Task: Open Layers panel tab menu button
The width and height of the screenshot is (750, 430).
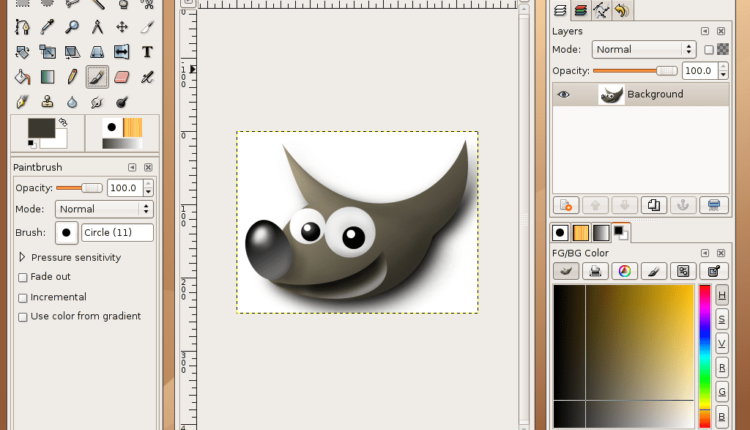Action: point(705,31)
